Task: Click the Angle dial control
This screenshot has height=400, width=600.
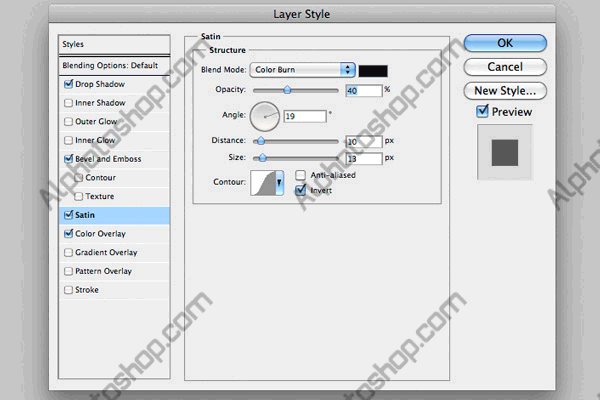Action: [x=264, y=116]
